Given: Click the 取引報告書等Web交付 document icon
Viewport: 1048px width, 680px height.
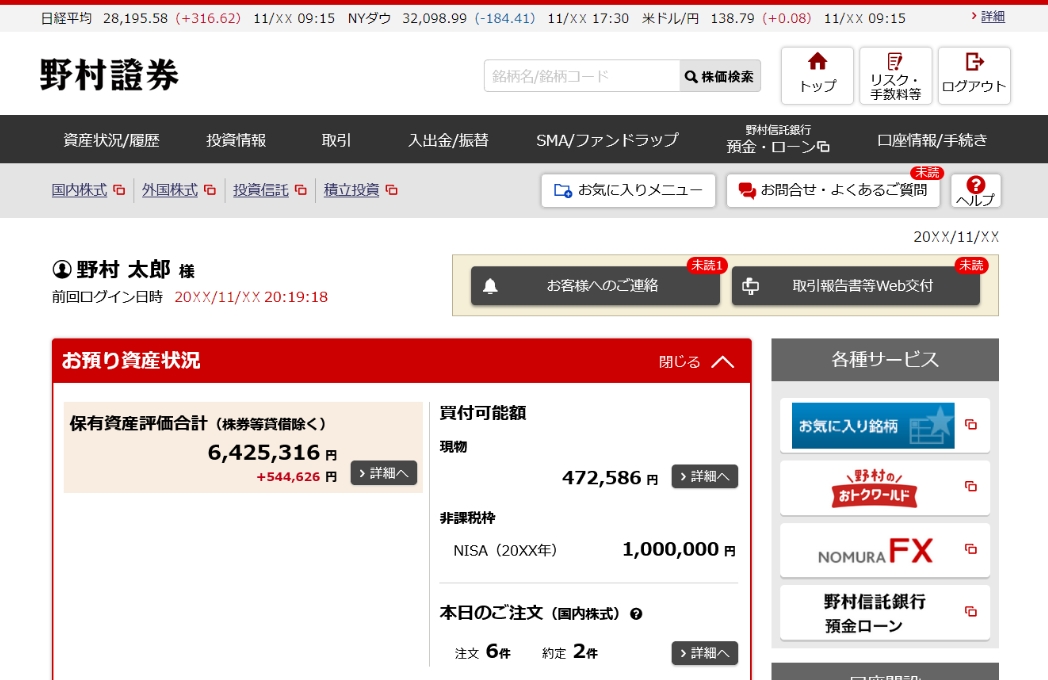Looking at the screenshot, I should point(751,286).
